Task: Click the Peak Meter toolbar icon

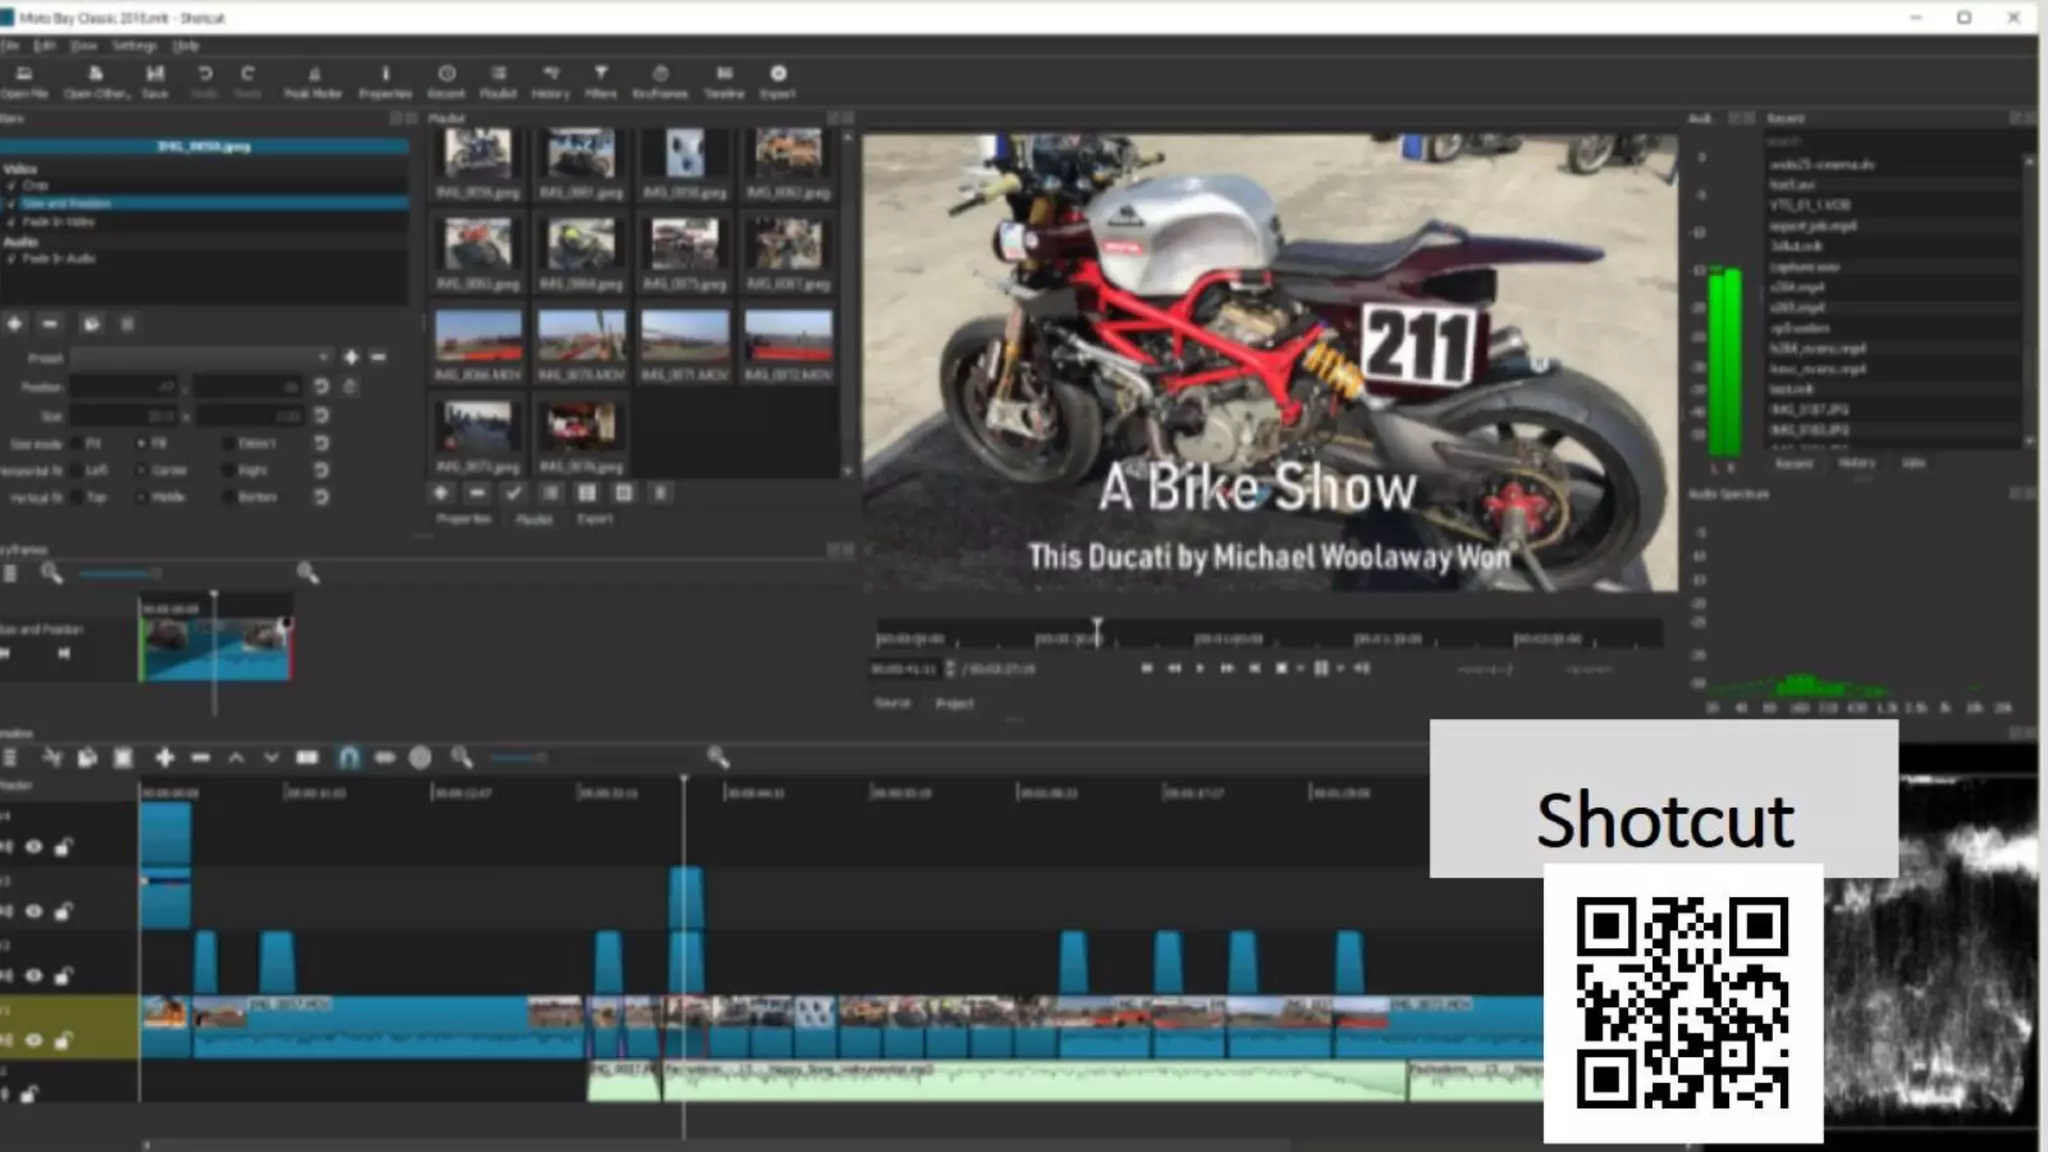Action: pyautogui.click(x=313, y=80)
